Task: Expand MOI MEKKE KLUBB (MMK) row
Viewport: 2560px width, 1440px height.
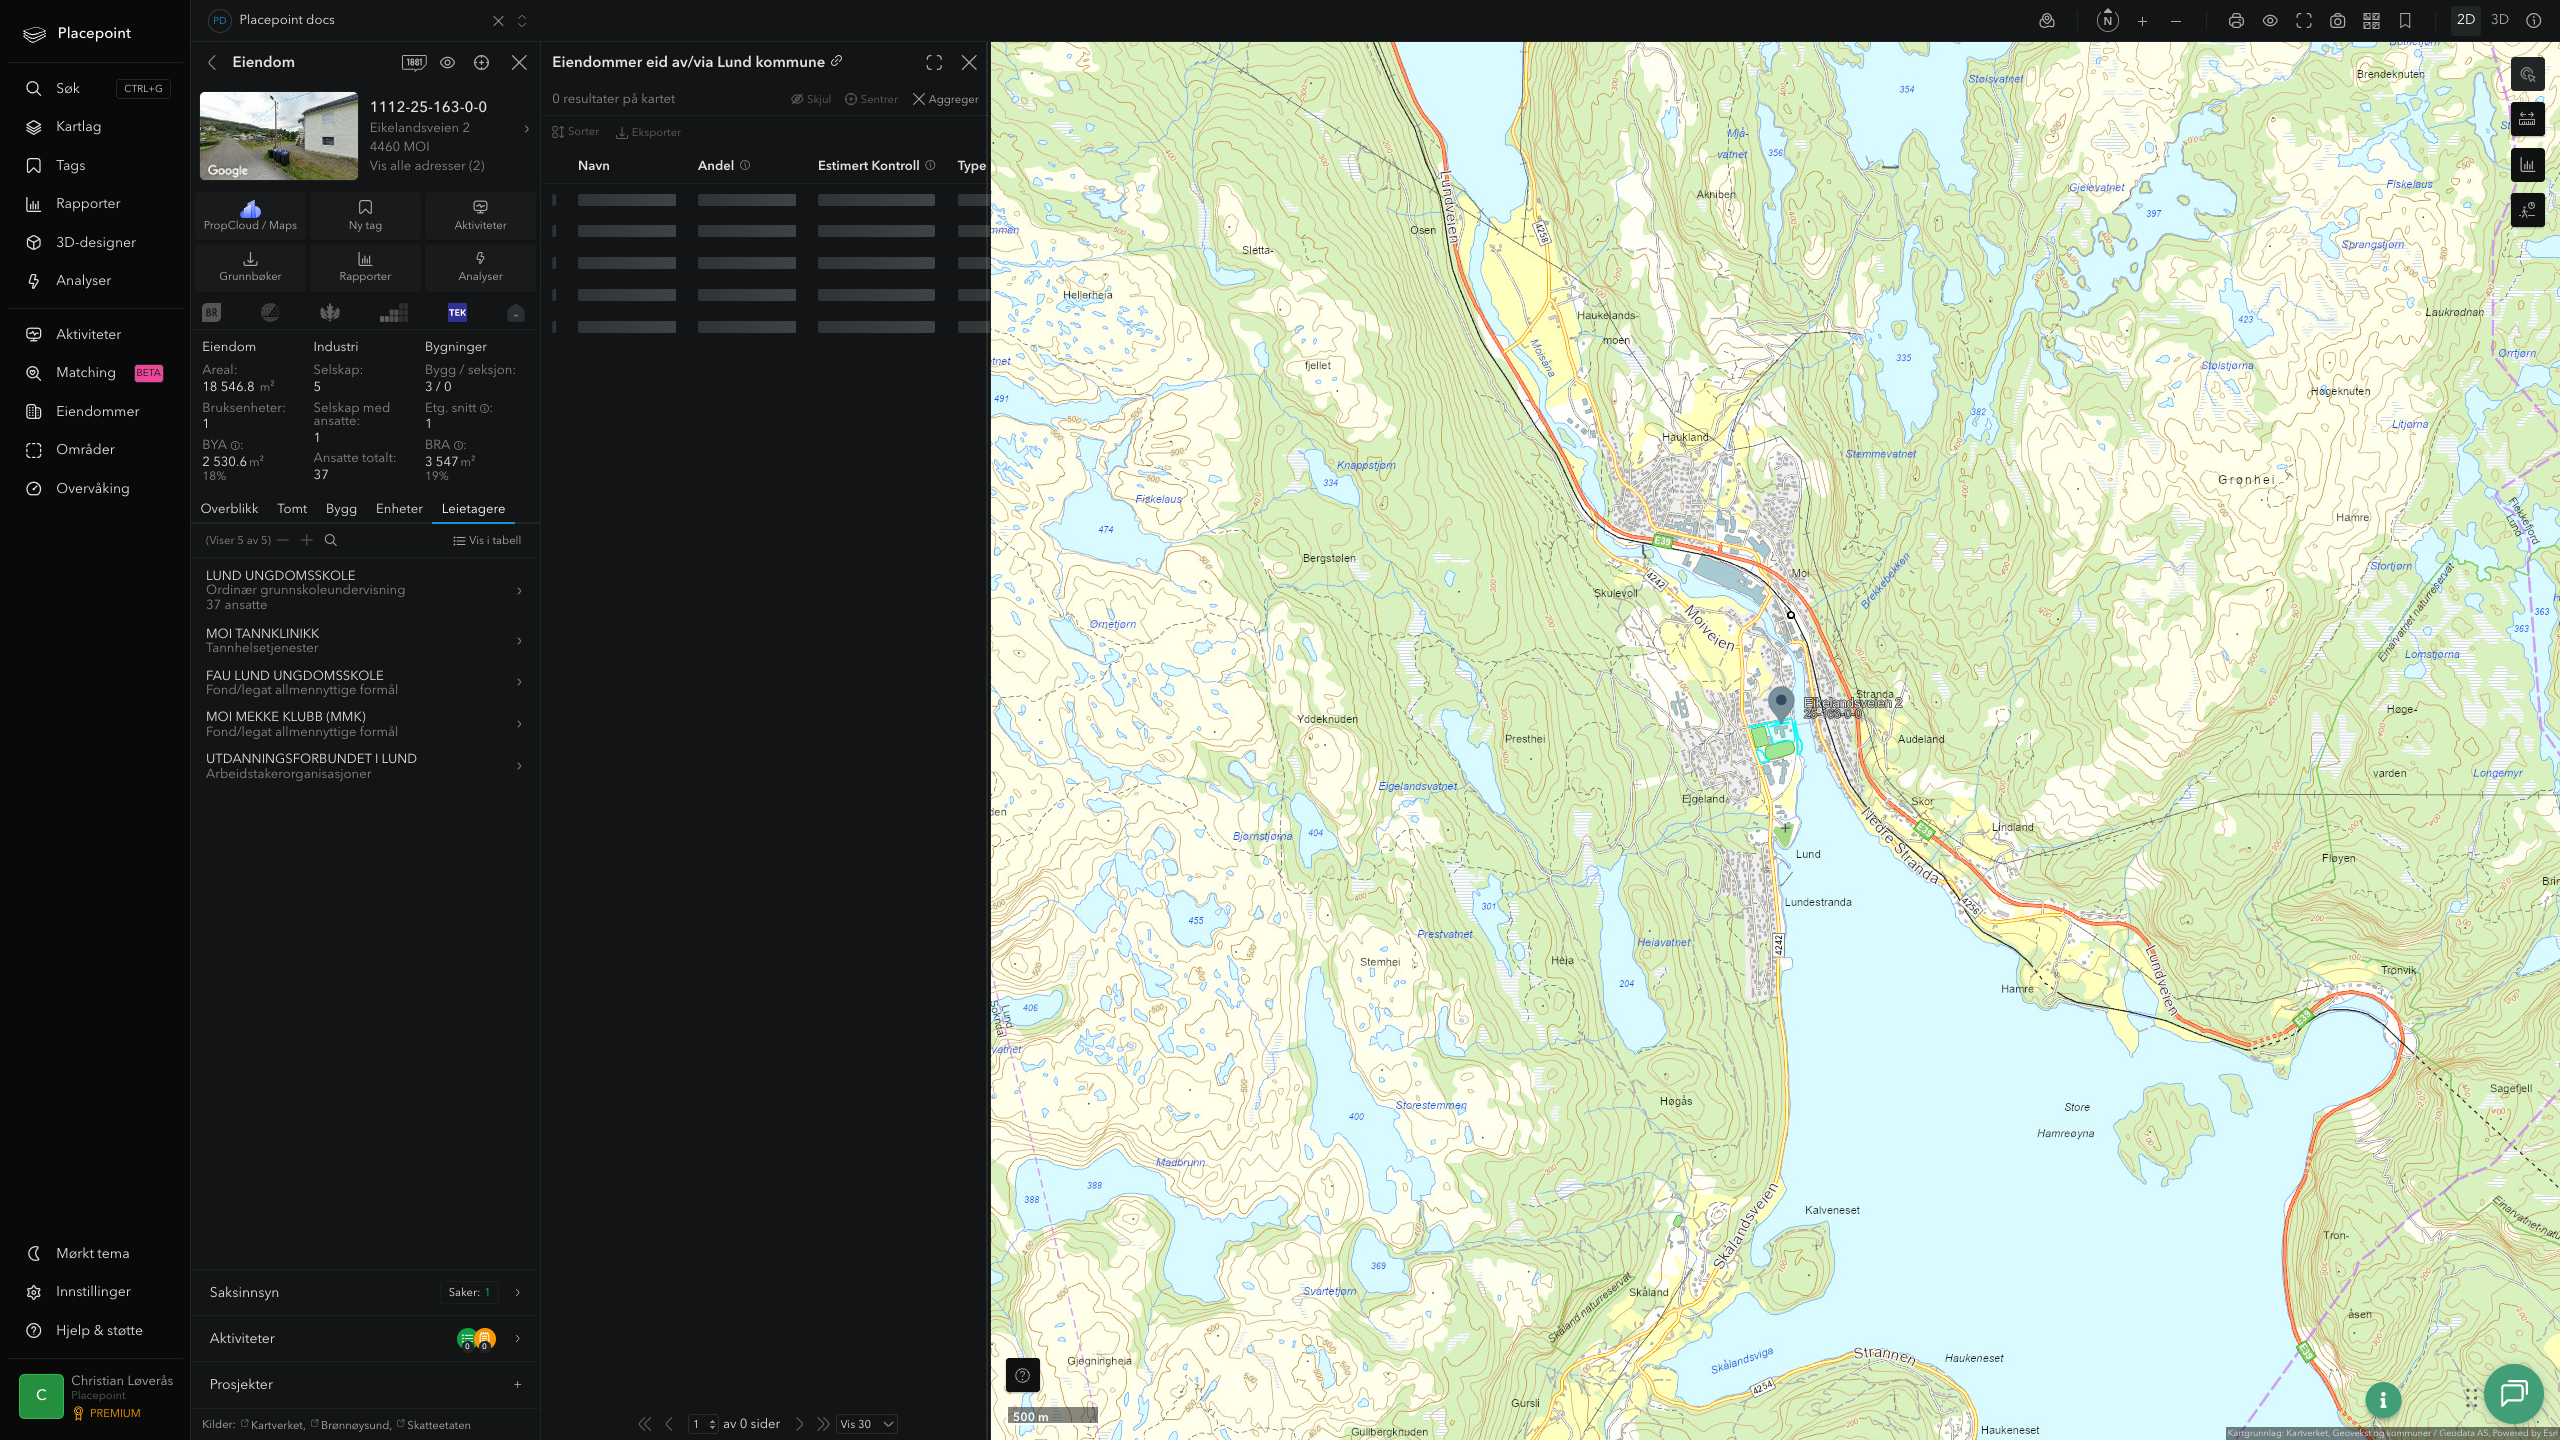Action: point(365,724)
